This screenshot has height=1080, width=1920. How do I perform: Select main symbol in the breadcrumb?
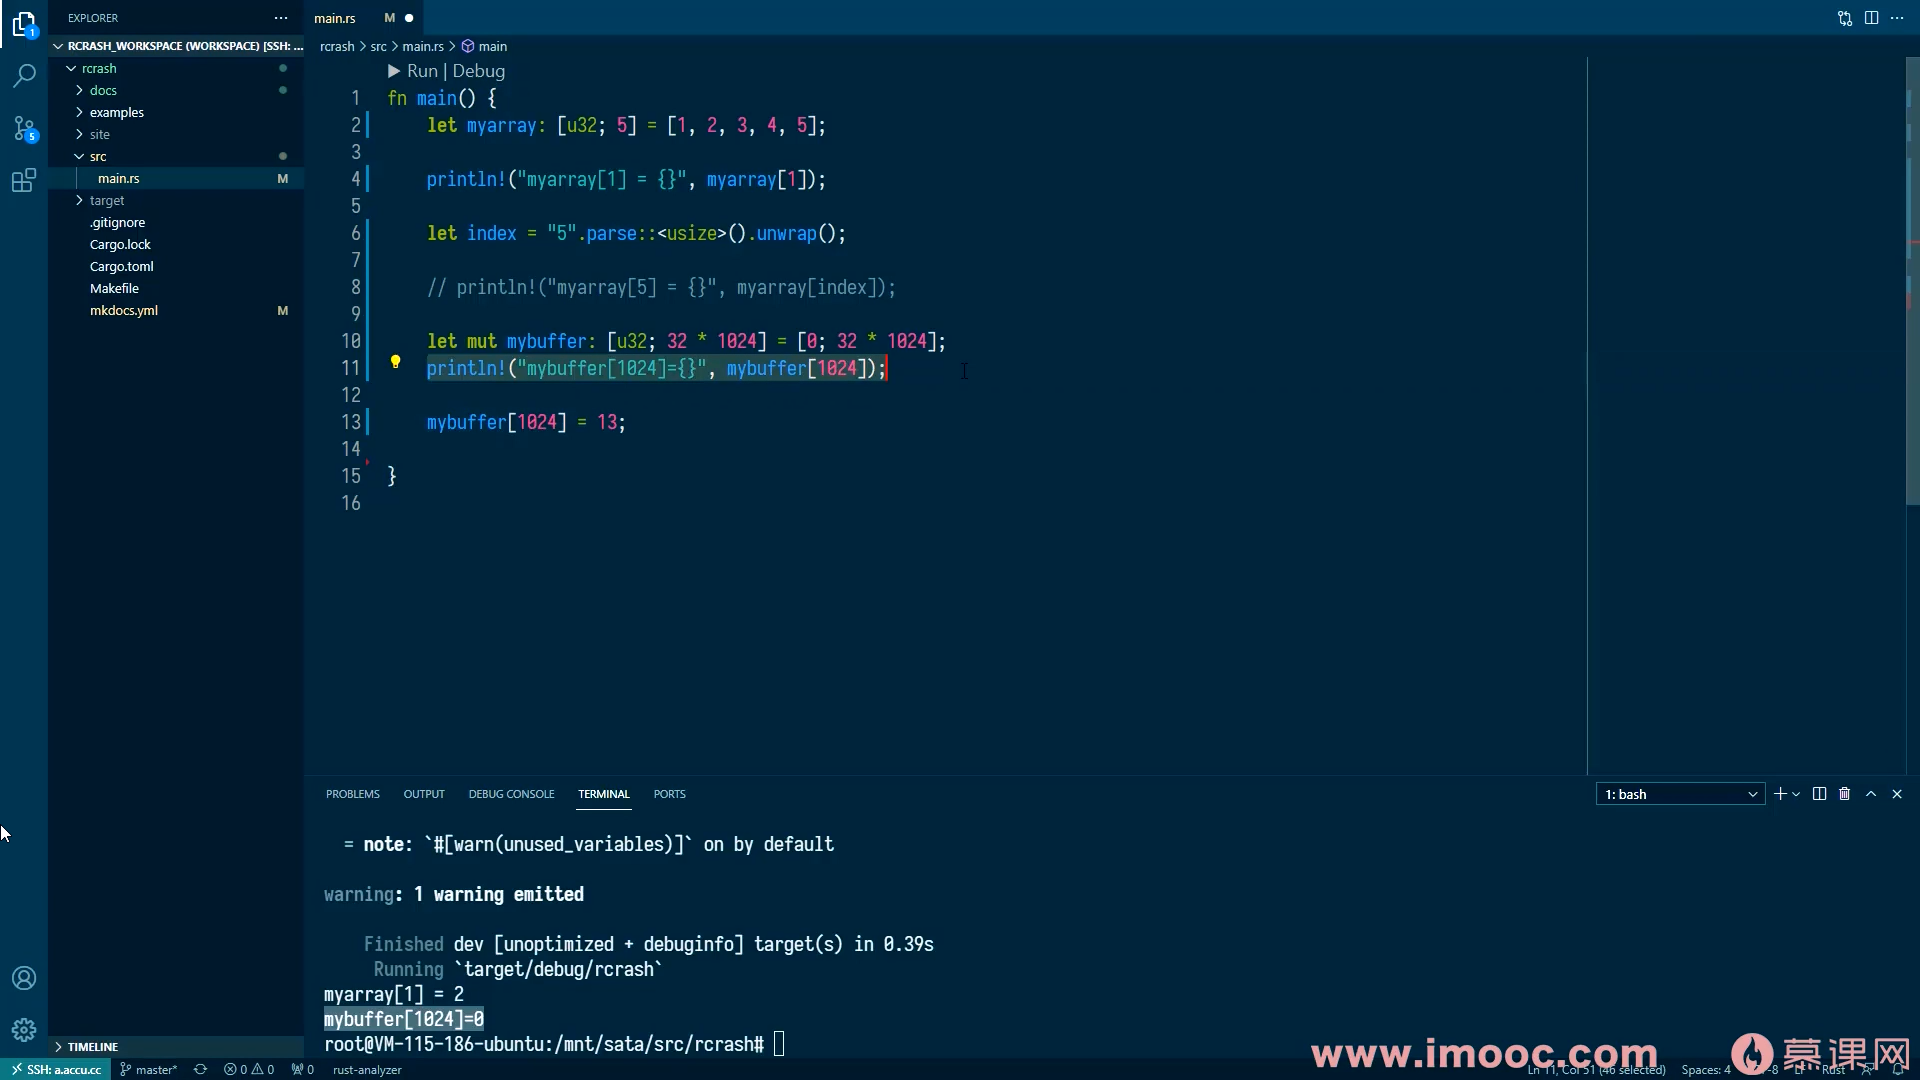(484, 46)
